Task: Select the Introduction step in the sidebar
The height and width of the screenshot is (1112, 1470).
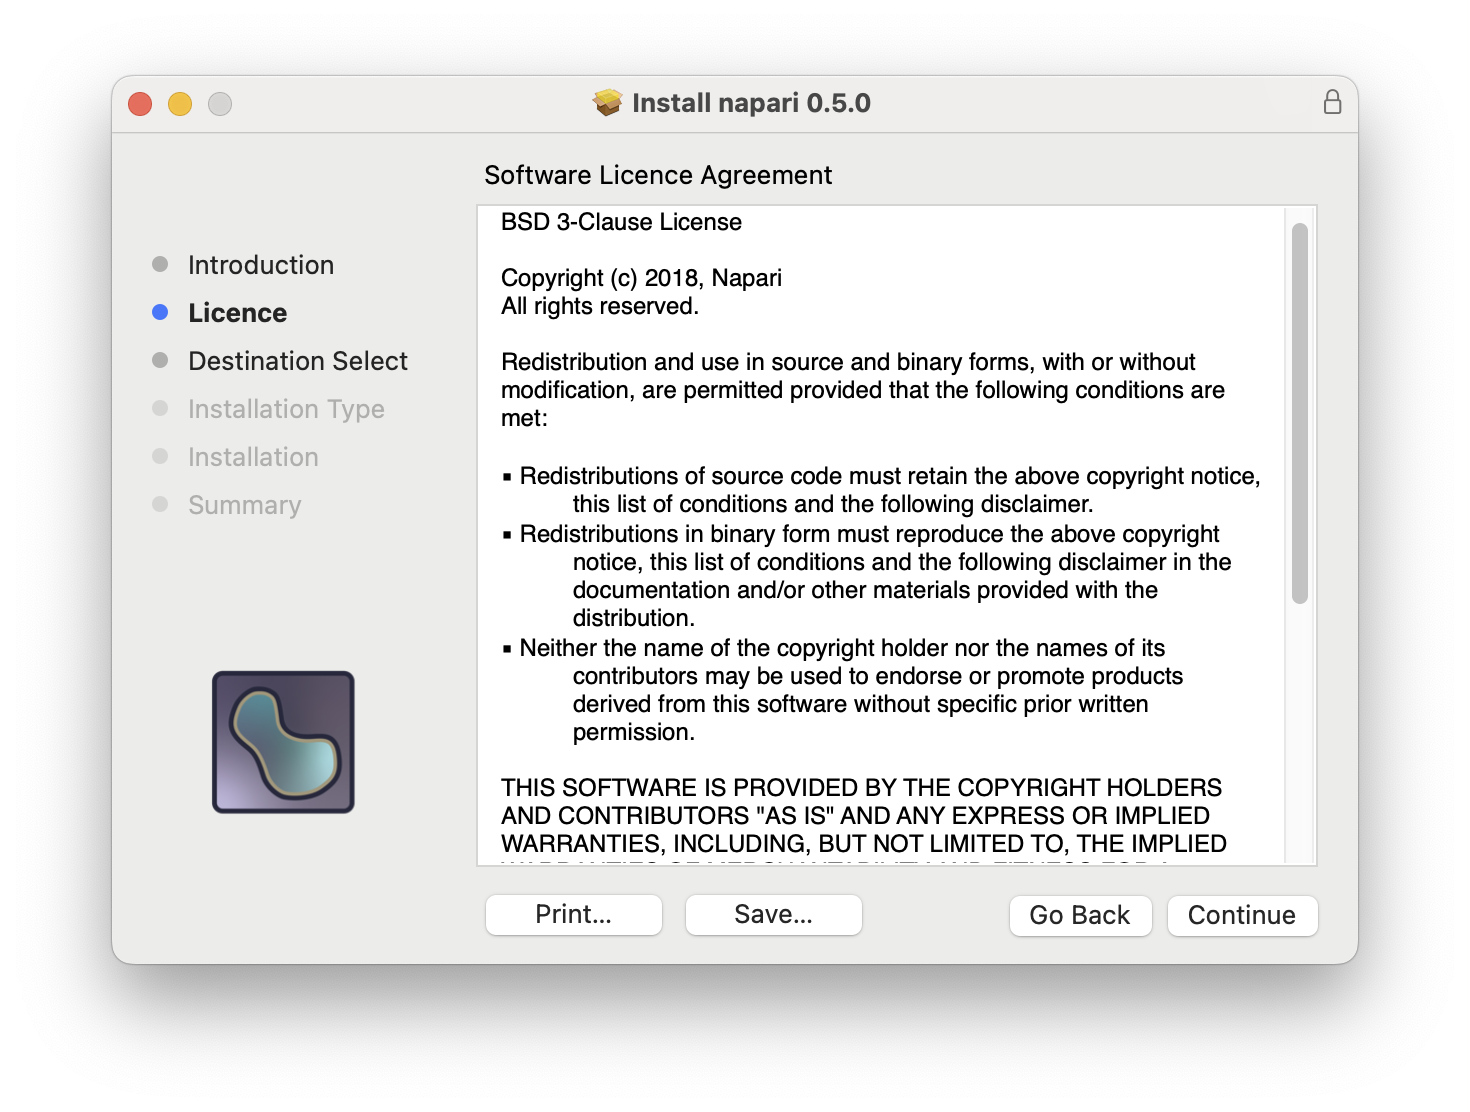Action: click(261, 265)
